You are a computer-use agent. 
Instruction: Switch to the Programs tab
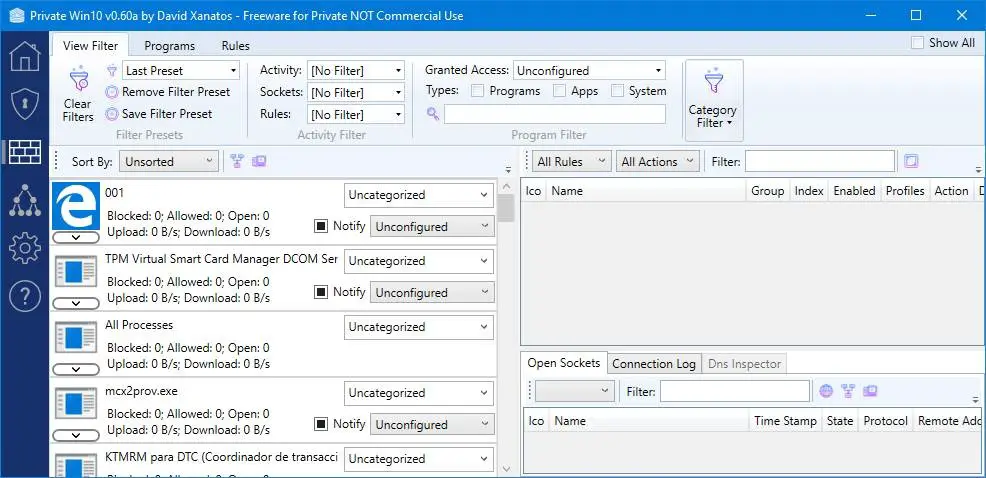tap(169, 46)
